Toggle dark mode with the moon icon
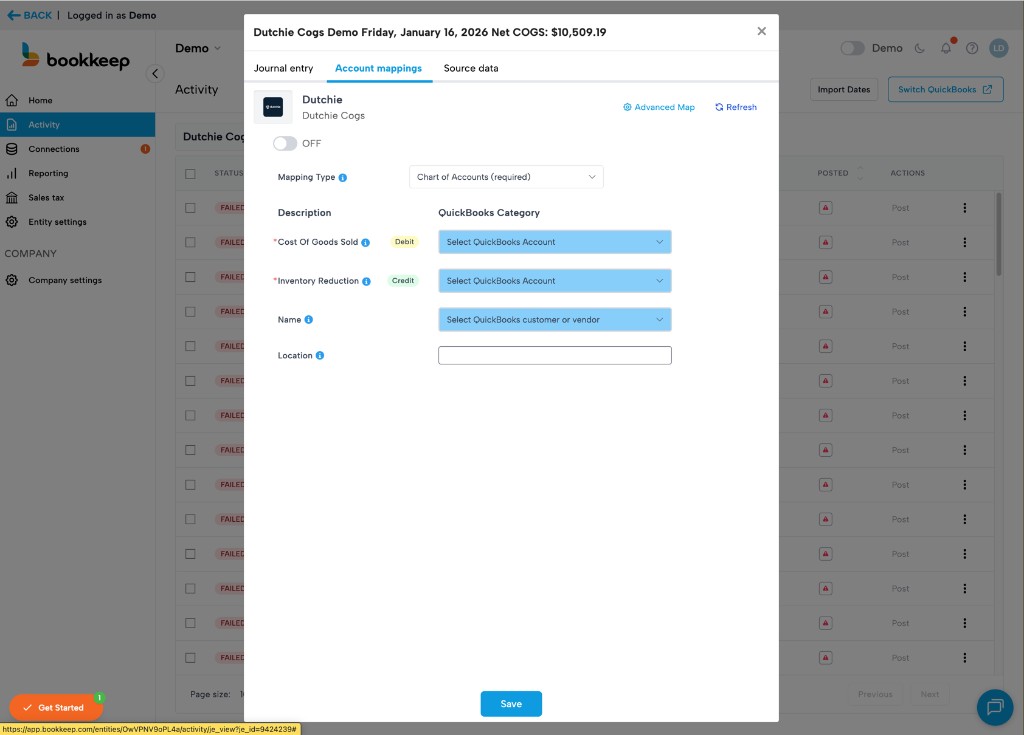Viewport: 1024px width, 735px height. (x=919, y=47)
